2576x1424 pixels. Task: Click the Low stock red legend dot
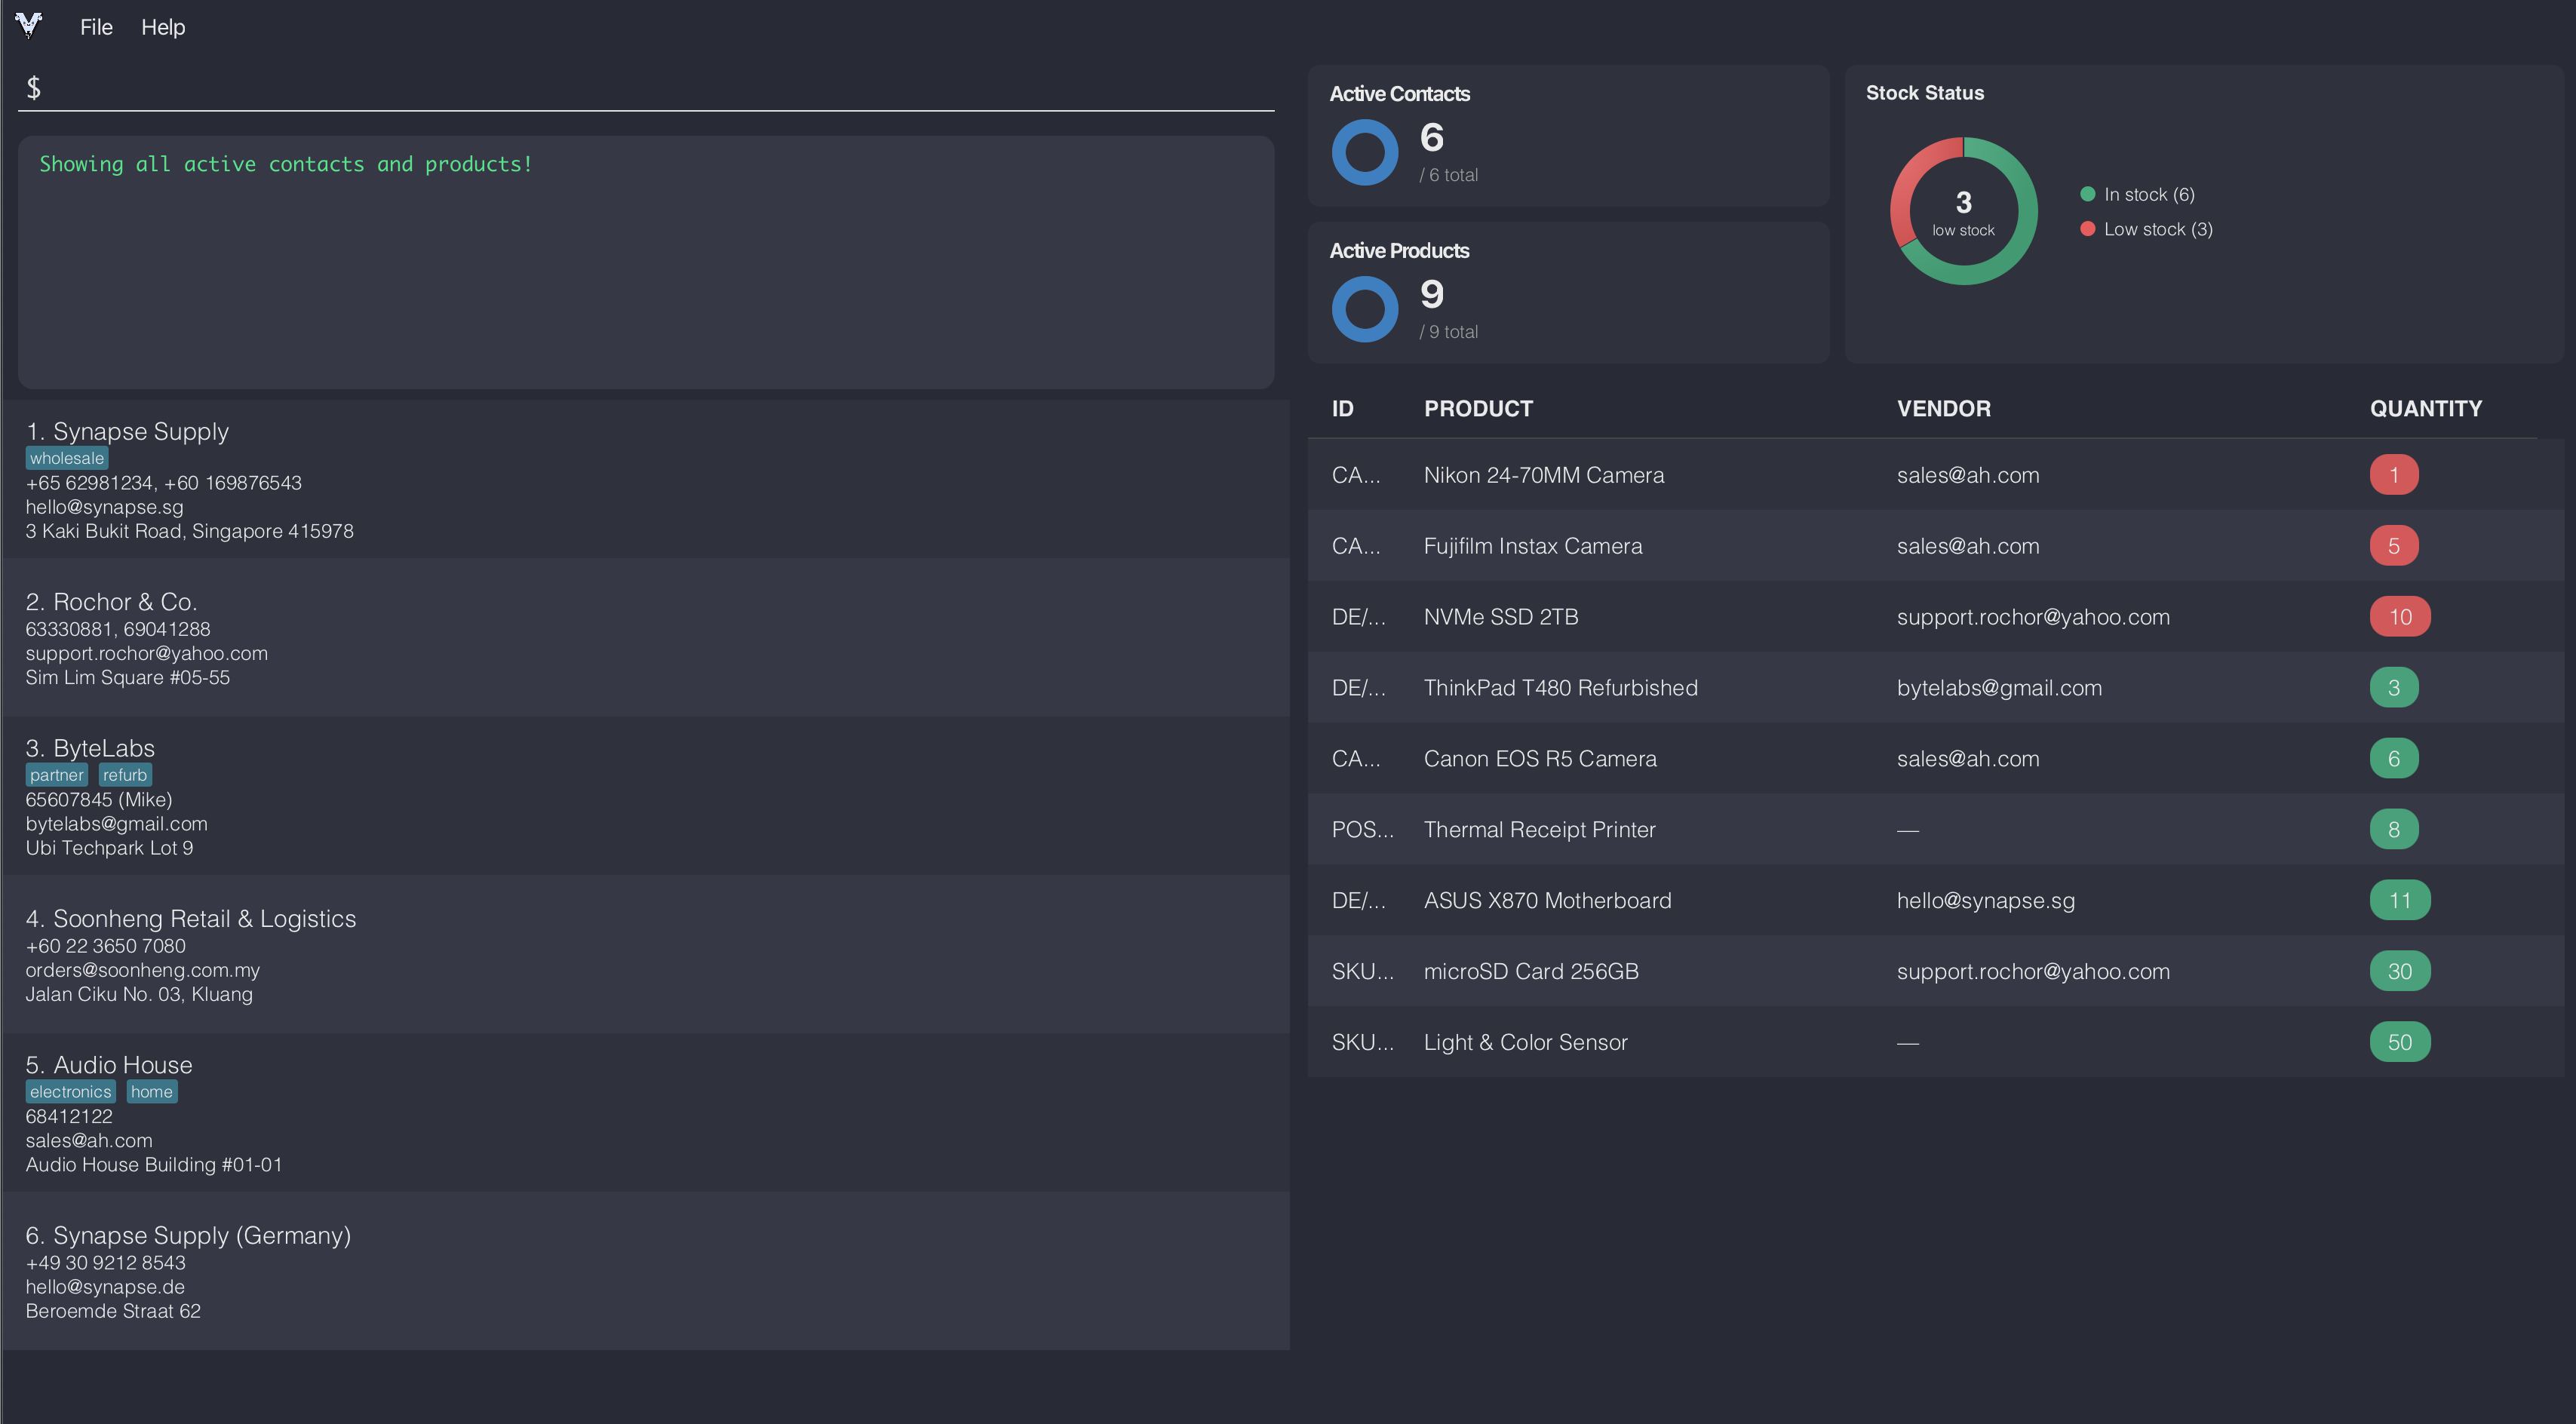[2087, 229]
